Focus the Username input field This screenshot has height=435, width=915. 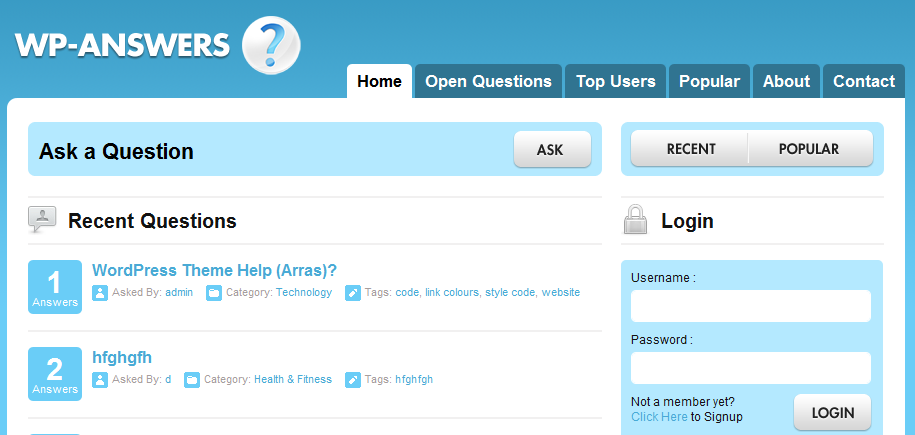[x=750, y=306]
